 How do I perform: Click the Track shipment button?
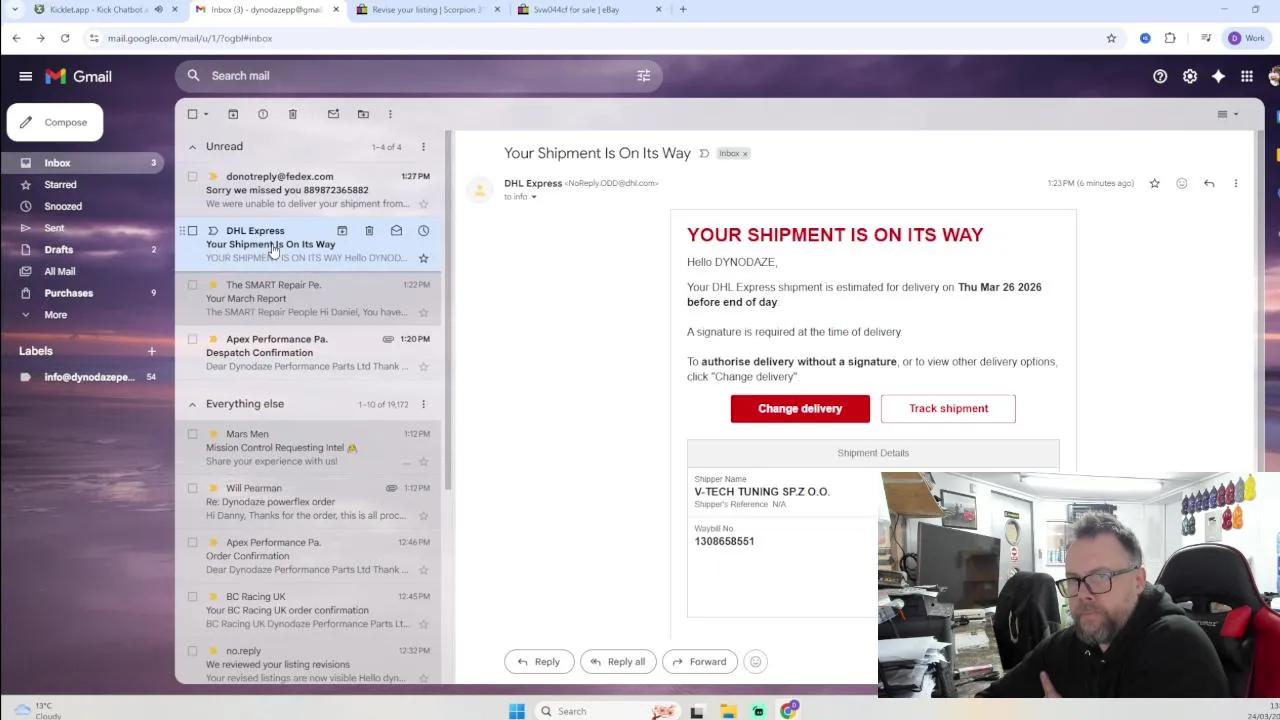click(948, 408)
